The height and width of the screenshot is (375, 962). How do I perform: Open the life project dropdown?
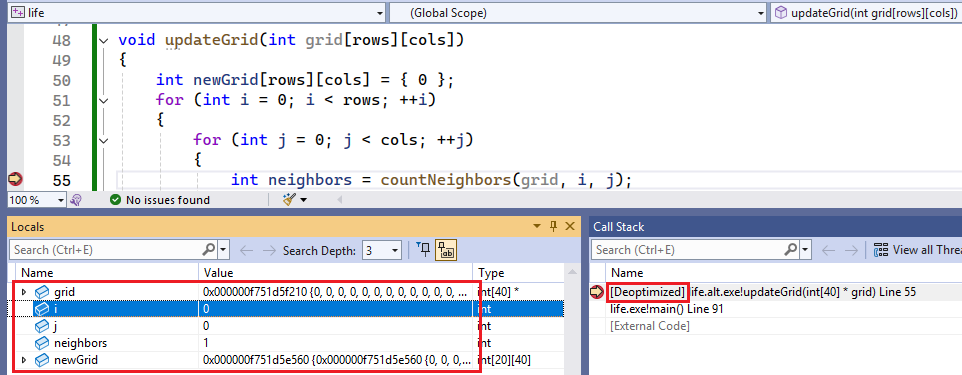[381, 12]
